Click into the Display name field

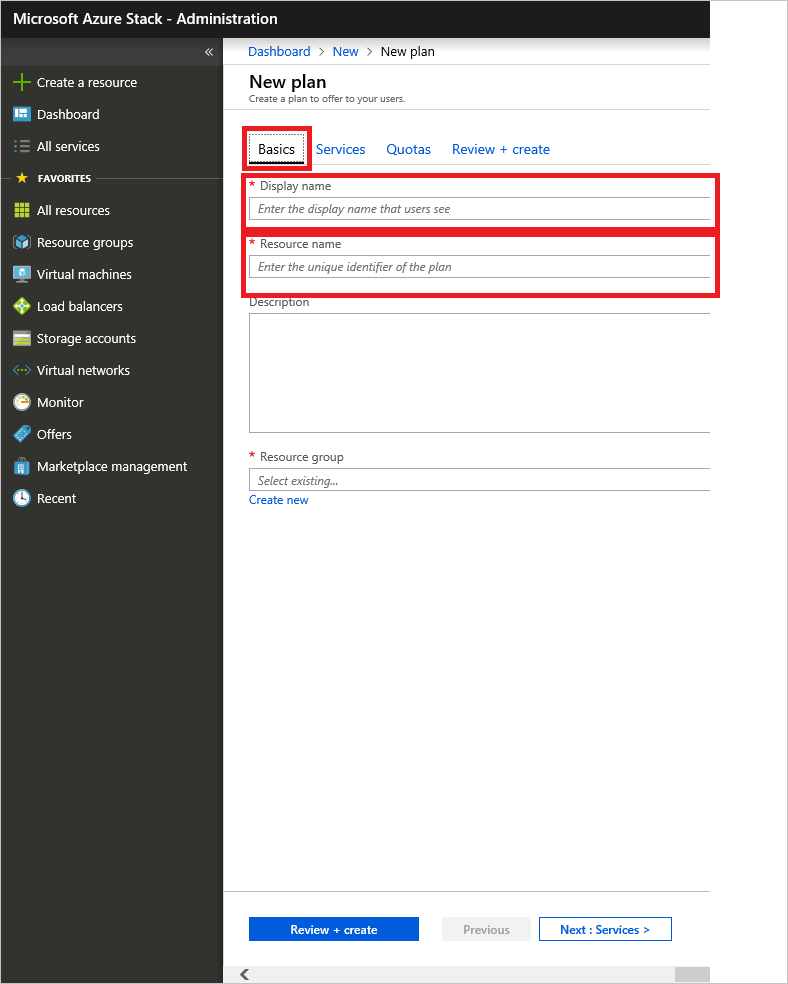[479, 209]
